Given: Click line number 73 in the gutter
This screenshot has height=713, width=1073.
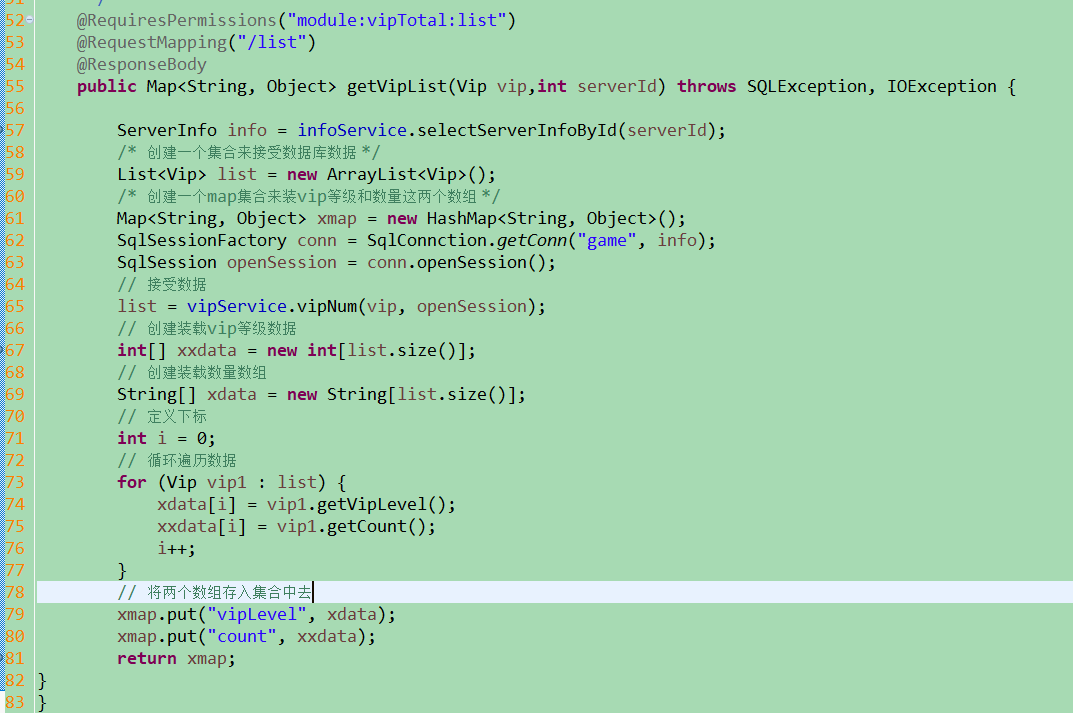Looking at the screenshot, I should [x=14, y=482].
